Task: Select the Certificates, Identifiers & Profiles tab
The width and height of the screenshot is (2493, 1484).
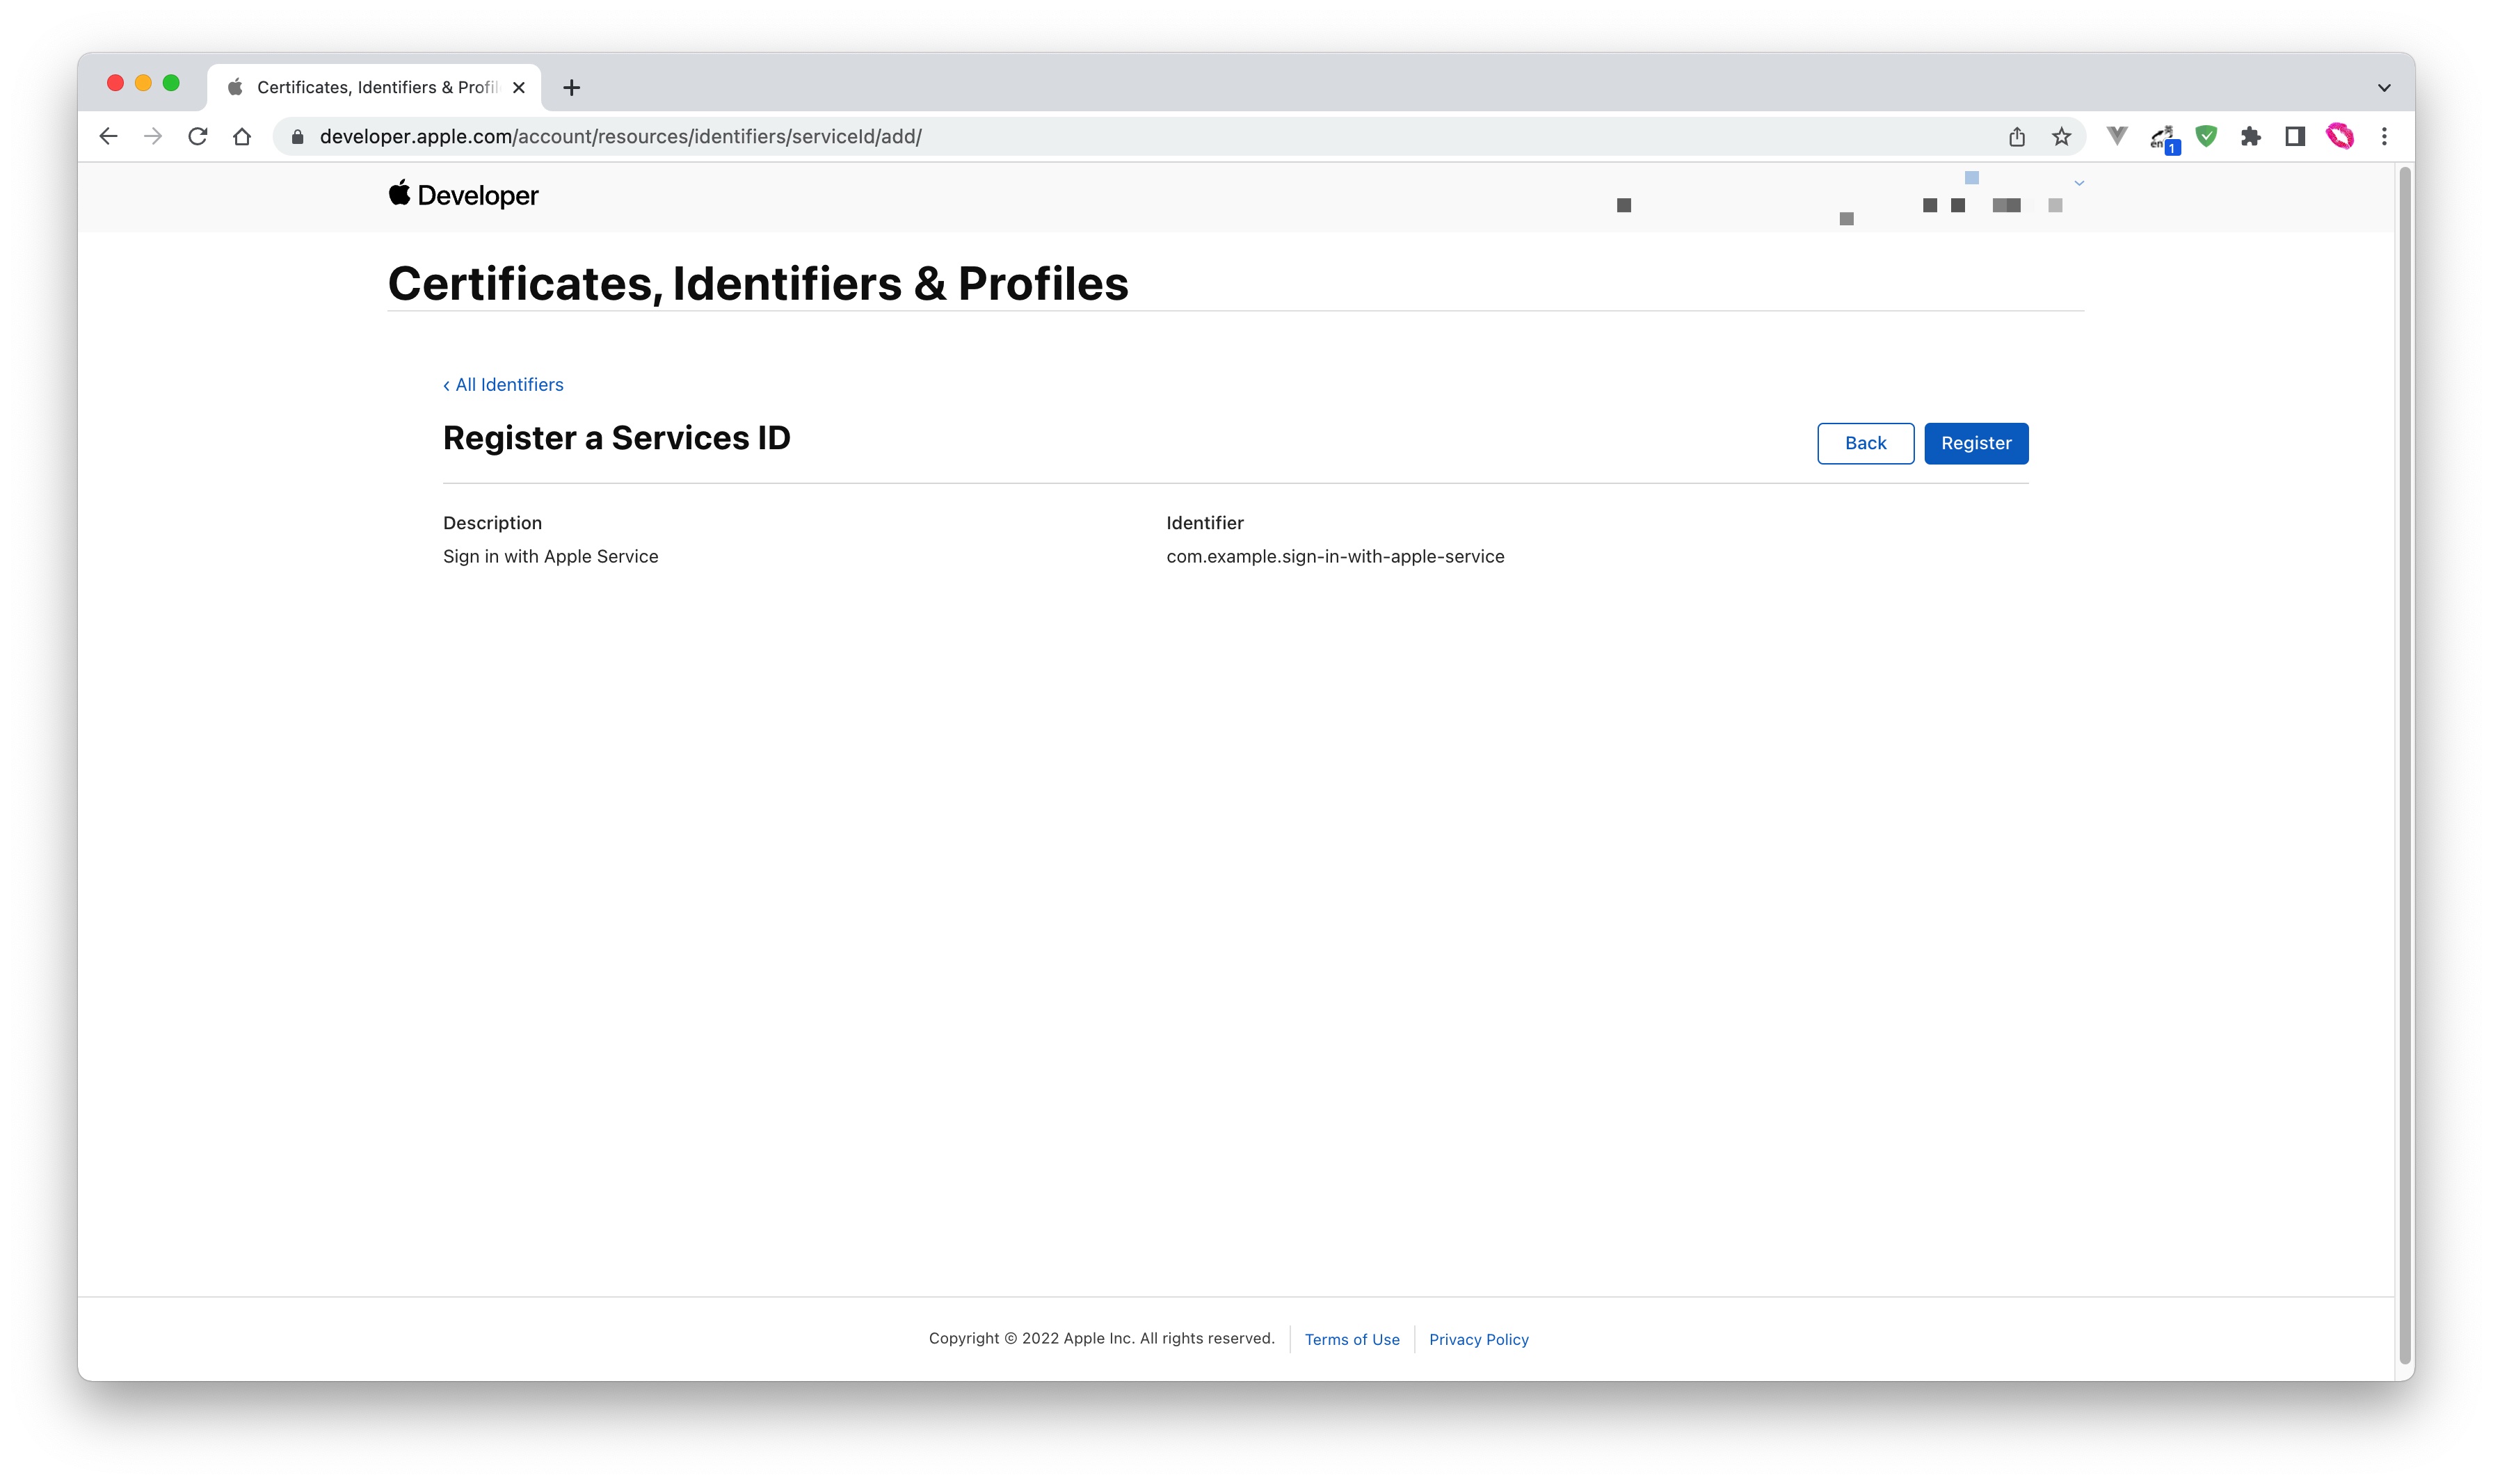Action: (x=375, y=88)
